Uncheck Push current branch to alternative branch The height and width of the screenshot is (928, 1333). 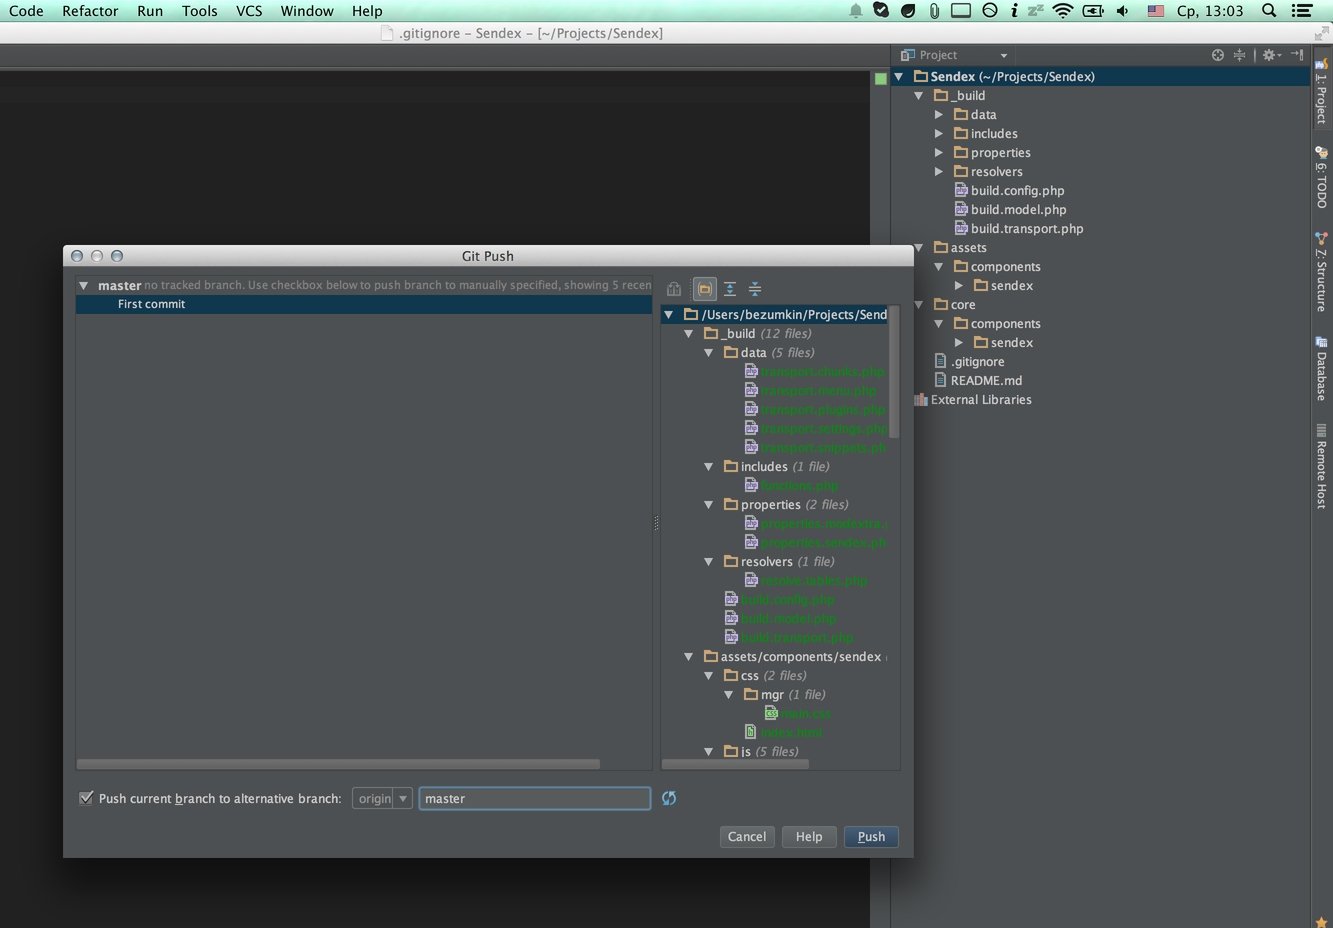click(86, 798)
